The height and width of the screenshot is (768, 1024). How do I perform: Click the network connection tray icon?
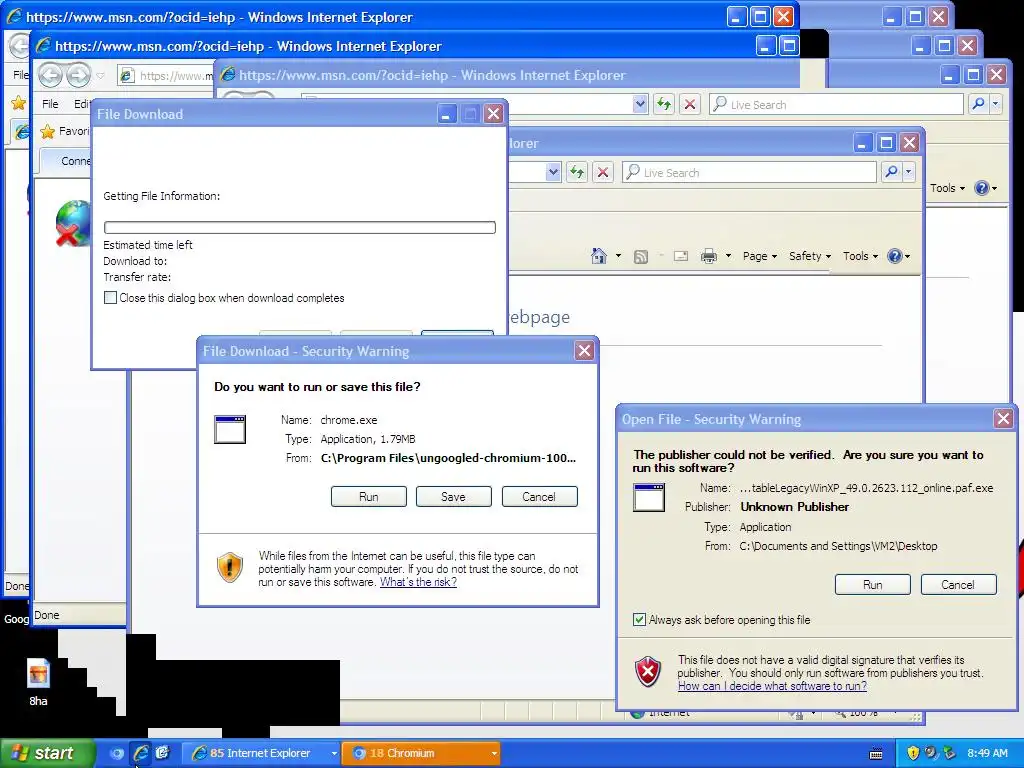point(950,753)
